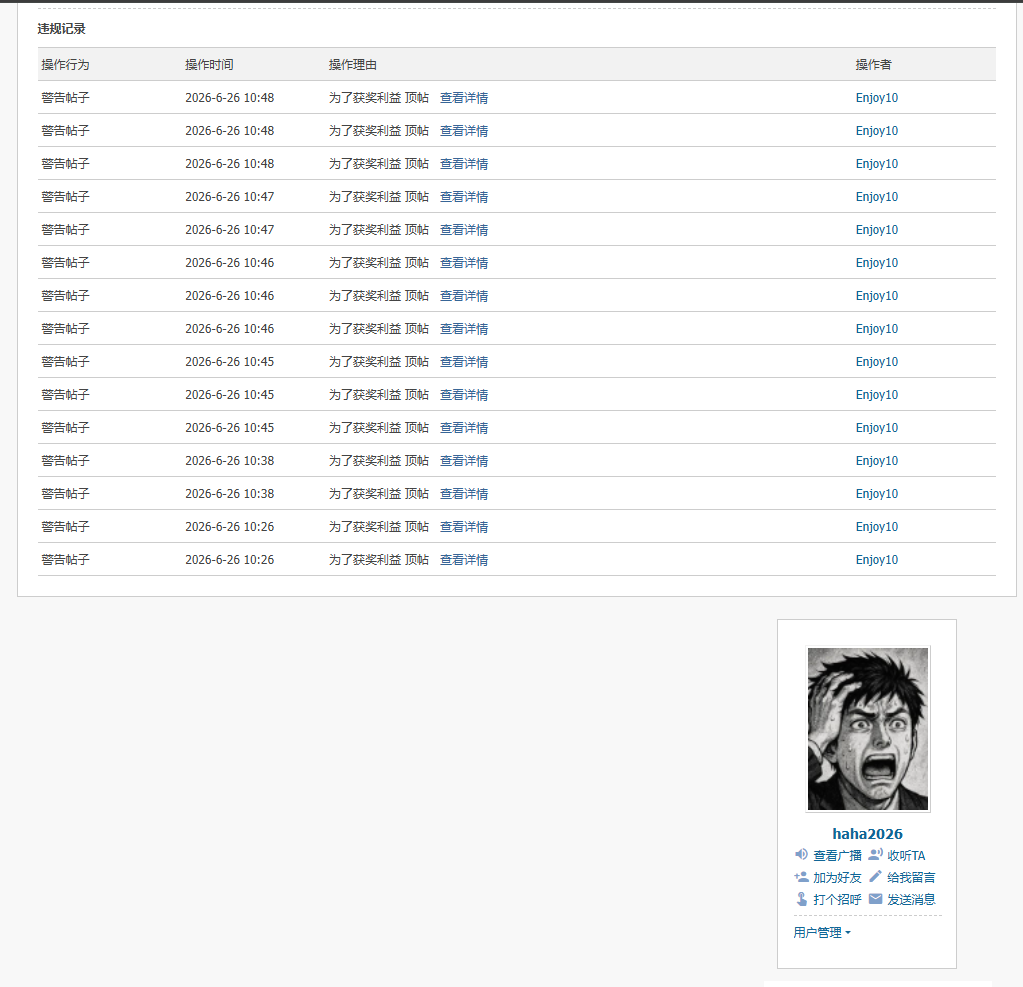1023x987 pixels.
Task: Open the haha2026 username link
Action: tap(868, 834)
